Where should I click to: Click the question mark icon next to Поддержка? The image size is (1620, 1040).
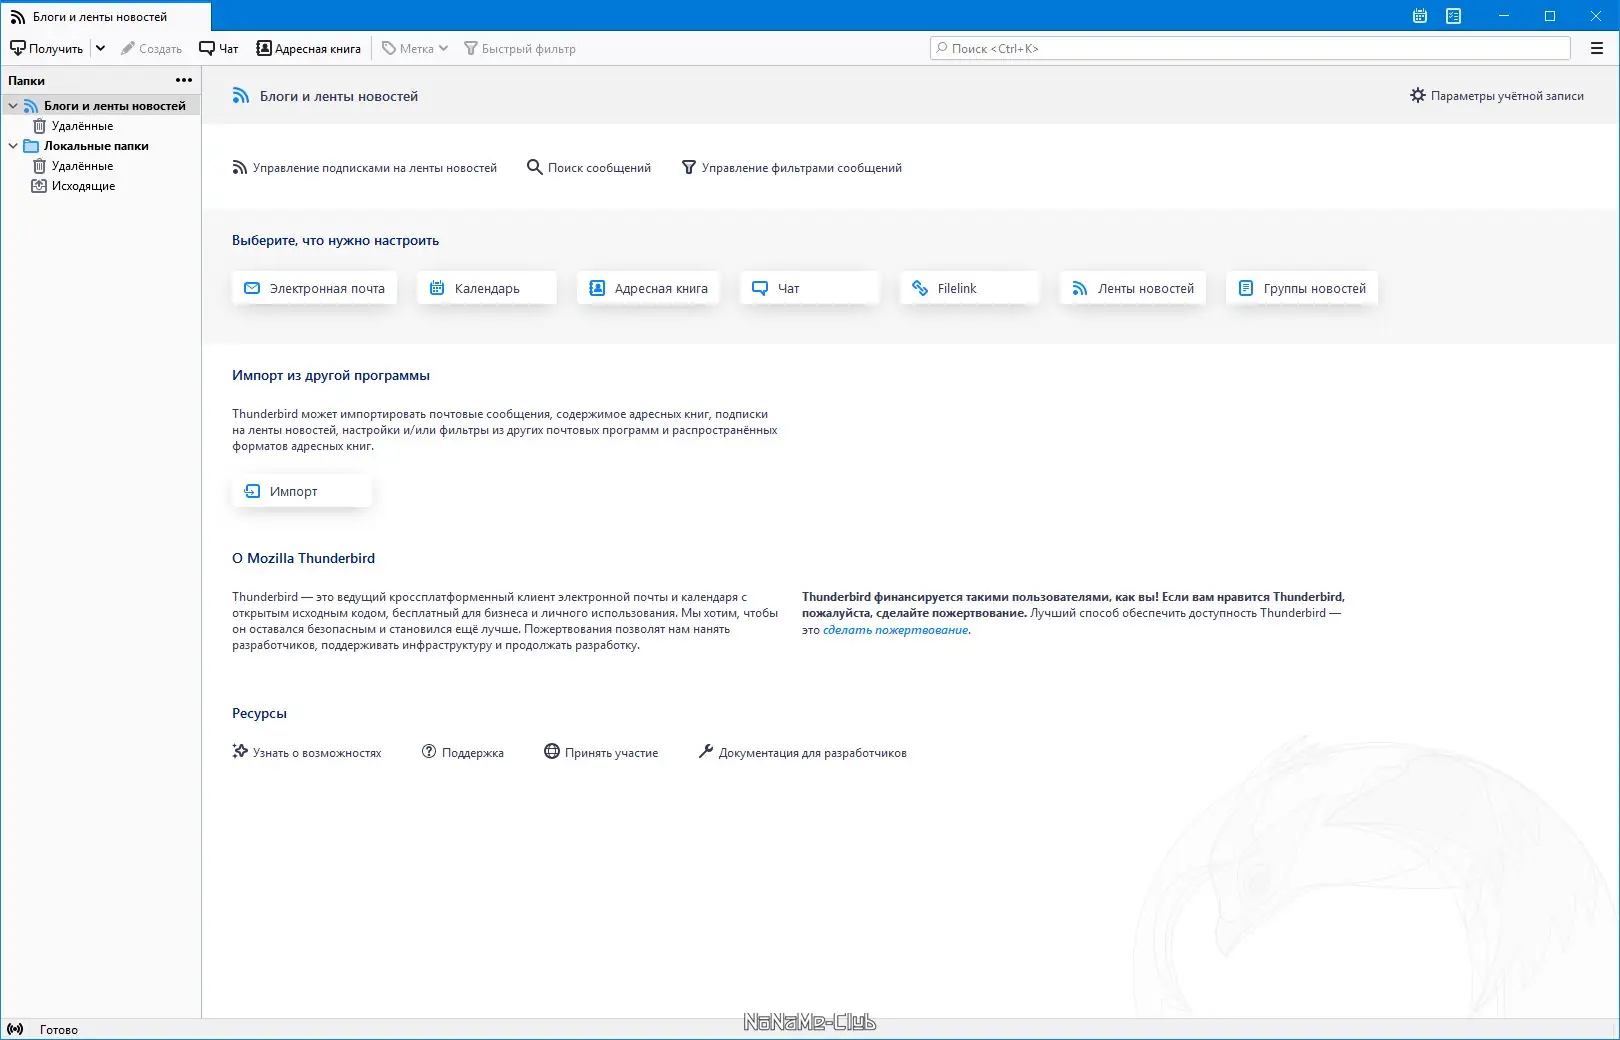coord(429,752)
